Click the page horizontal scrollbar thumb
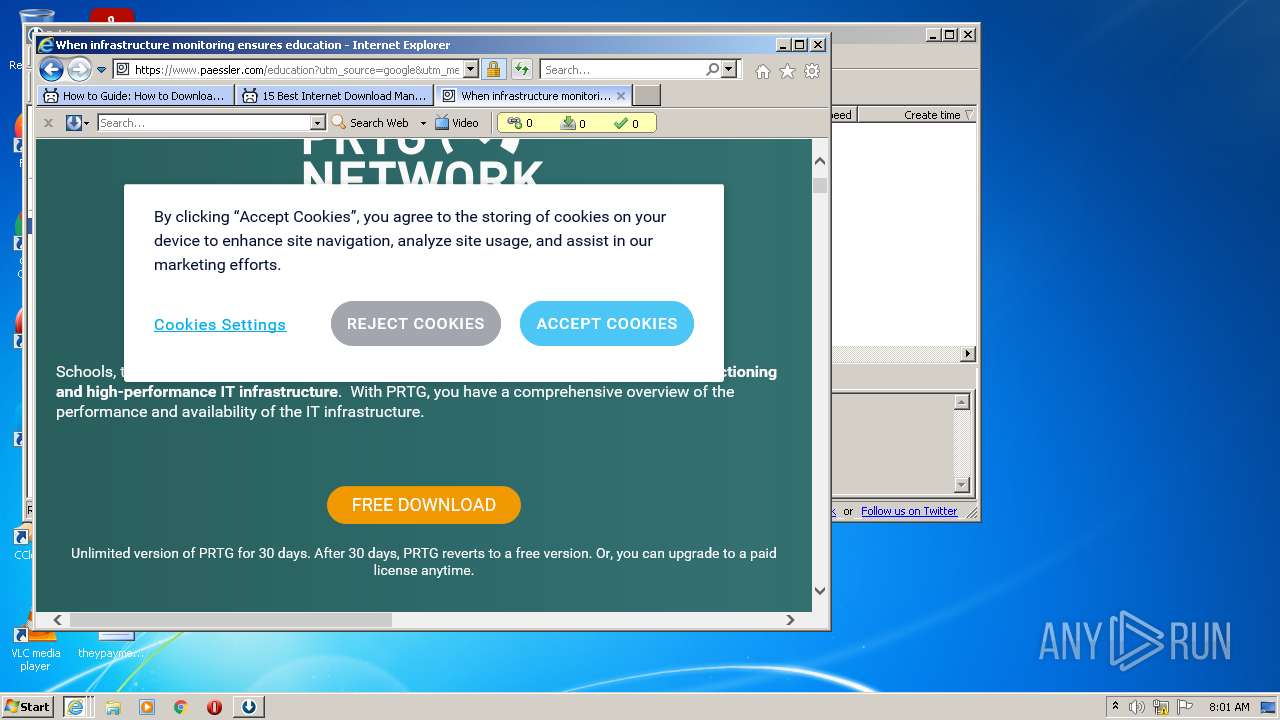Image resolution: width=1280 pixels, height=720 pixels. point(230,620)
